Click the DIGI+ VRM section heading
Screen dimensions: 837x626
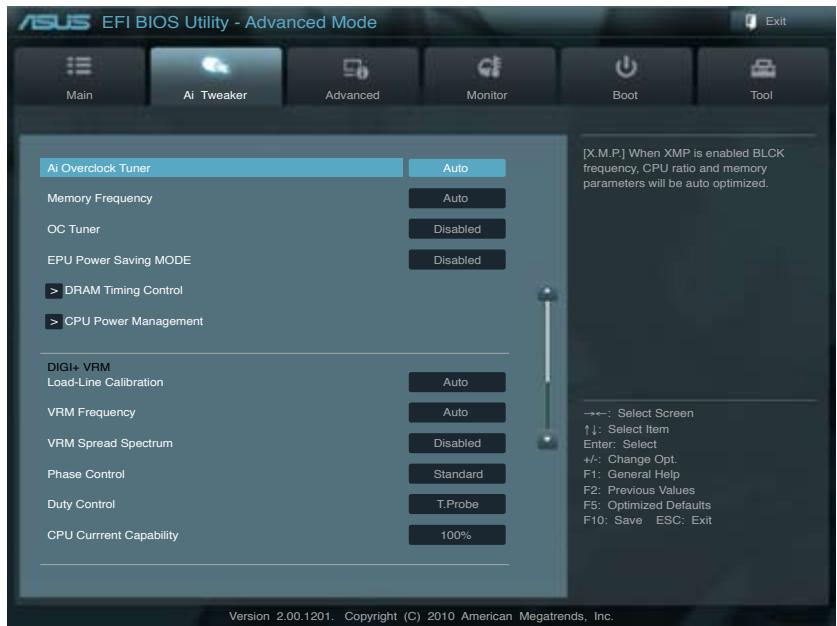click(78, 367)
